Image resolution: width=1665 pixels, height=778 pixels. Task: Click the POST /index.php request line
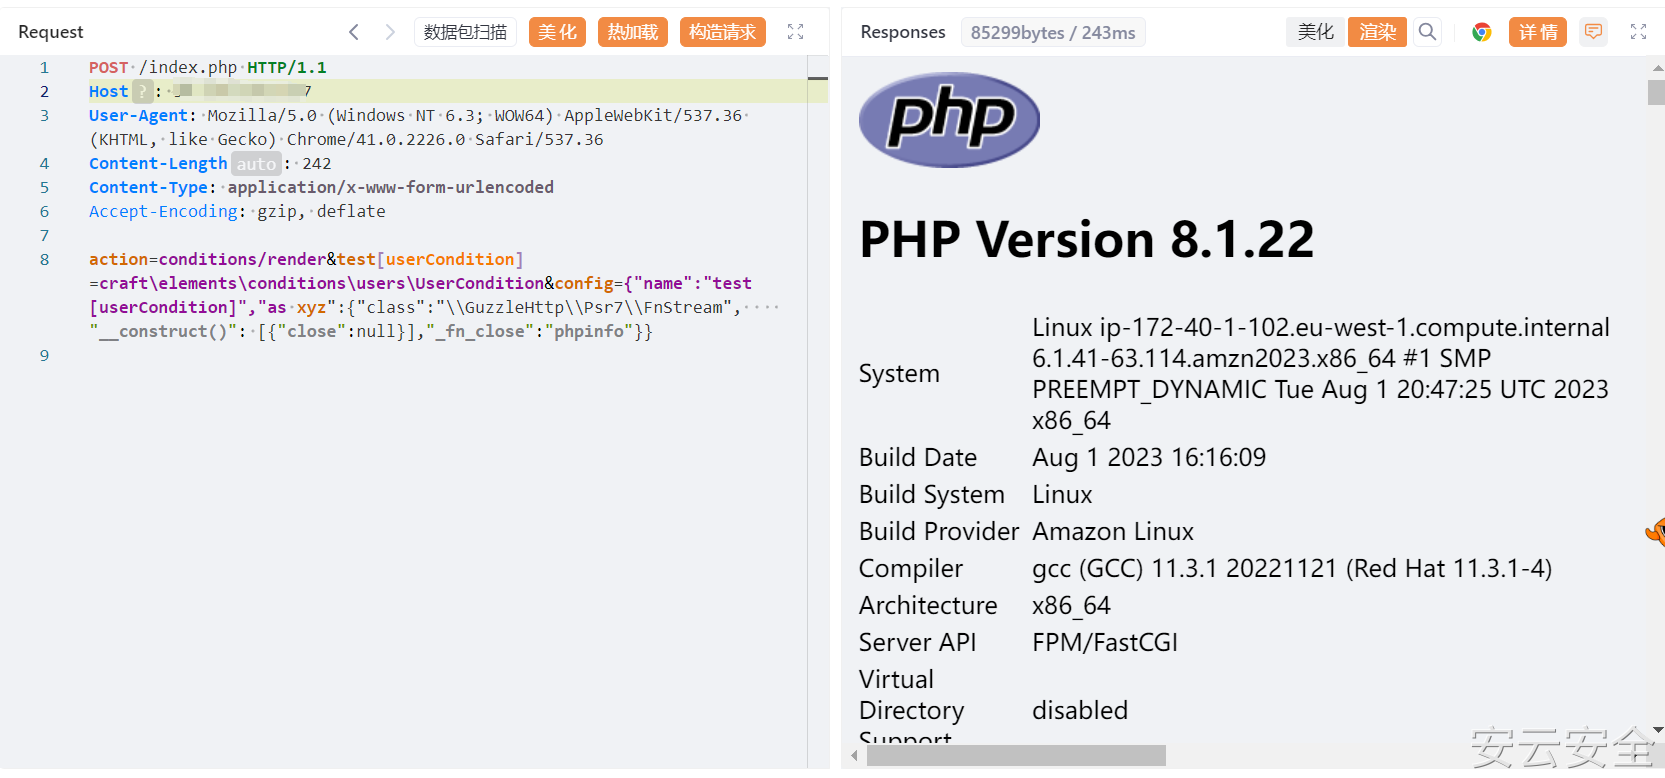click(x=207, y=68)
